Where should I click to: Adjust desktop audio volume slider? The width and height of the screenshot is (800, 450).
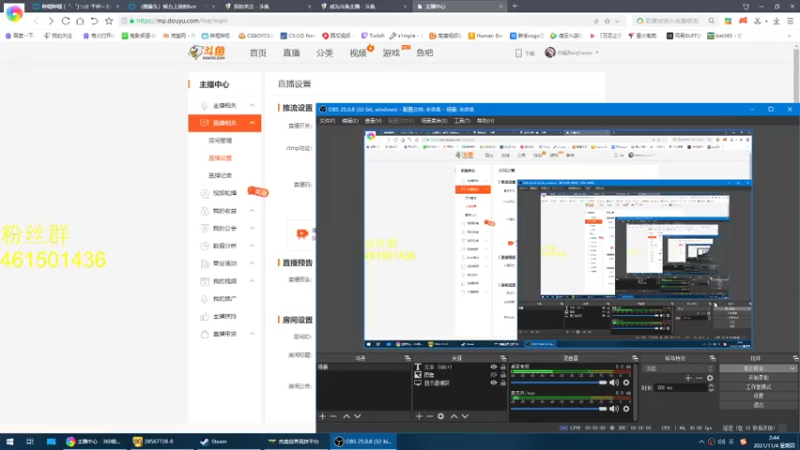(559, 383)
